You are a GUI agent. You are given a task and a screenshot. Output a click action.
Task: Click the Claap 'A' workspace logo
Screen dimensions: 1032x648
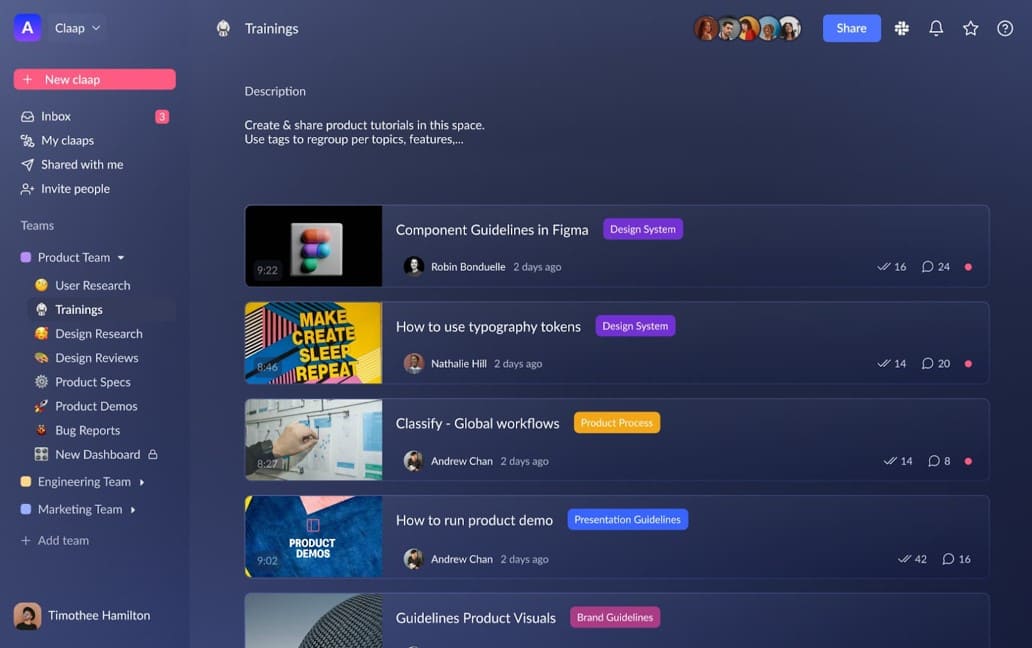28,28
